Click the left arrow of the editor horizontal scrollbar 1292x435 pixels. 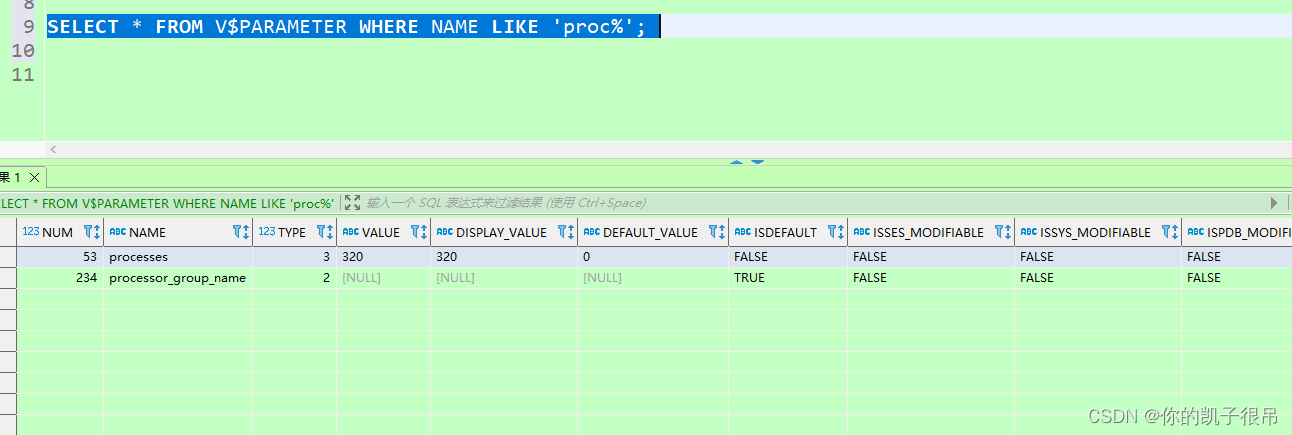(x=53, y=149)
